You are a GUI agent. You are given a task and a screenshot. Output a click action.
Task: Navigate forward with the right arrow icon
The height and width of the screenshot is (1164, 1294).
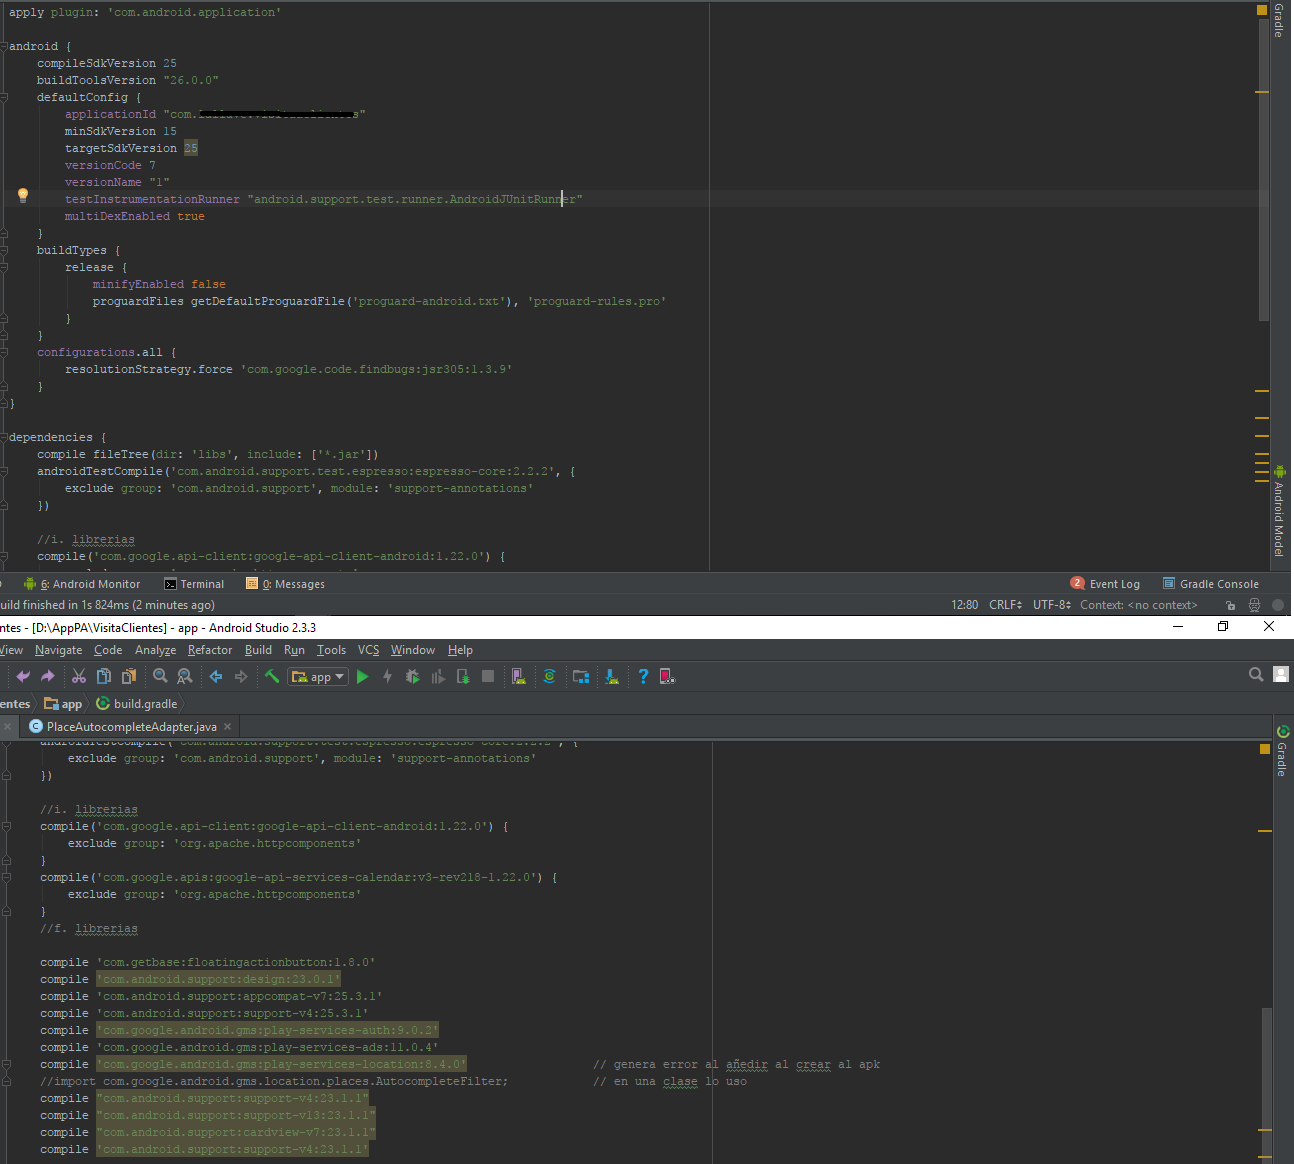[x=241, y=677]
